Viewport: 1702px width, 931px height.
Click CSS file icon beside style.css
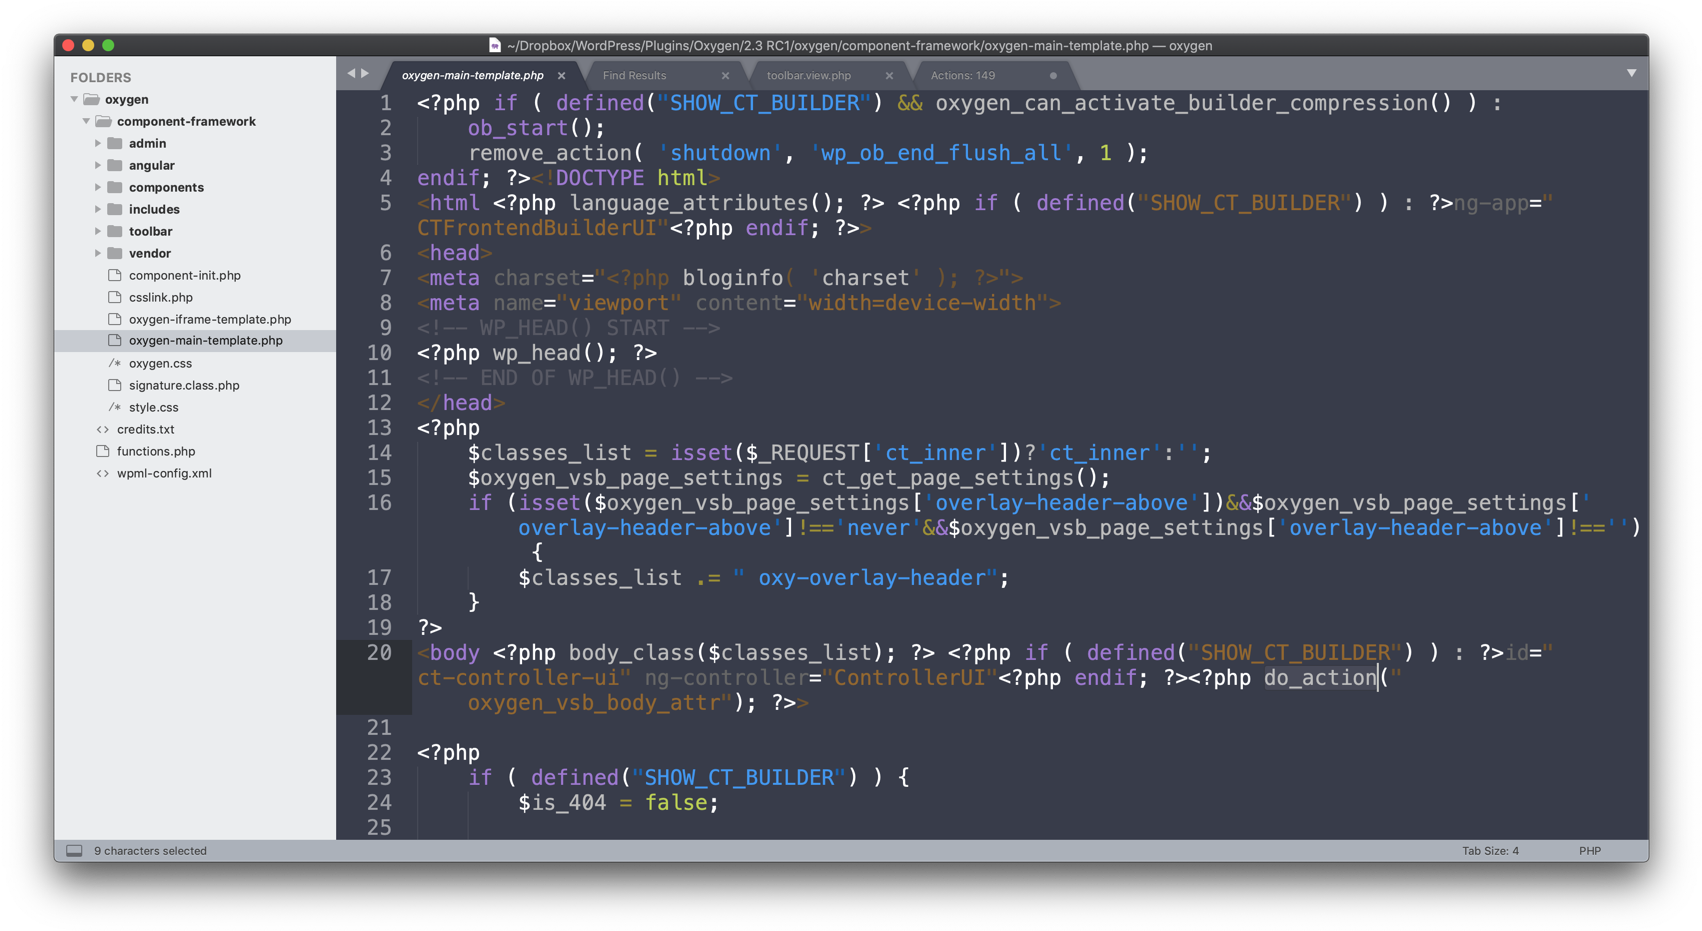[115, 407]
